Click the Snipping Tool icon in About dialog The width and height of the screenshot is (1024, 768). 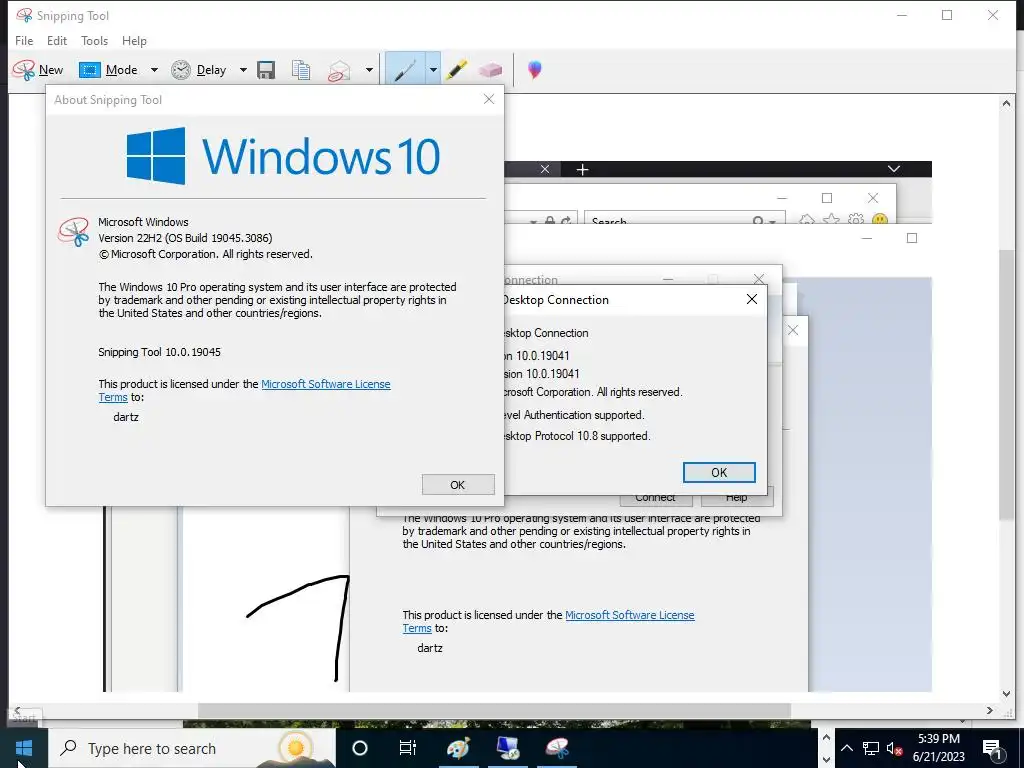(74, 232)
